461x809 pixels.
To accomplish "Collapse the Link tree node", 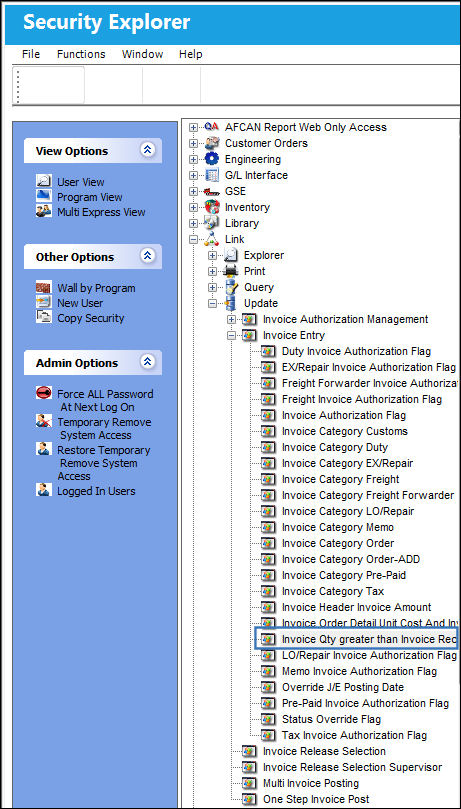I will pyautogui.click(x=193, y=239).
